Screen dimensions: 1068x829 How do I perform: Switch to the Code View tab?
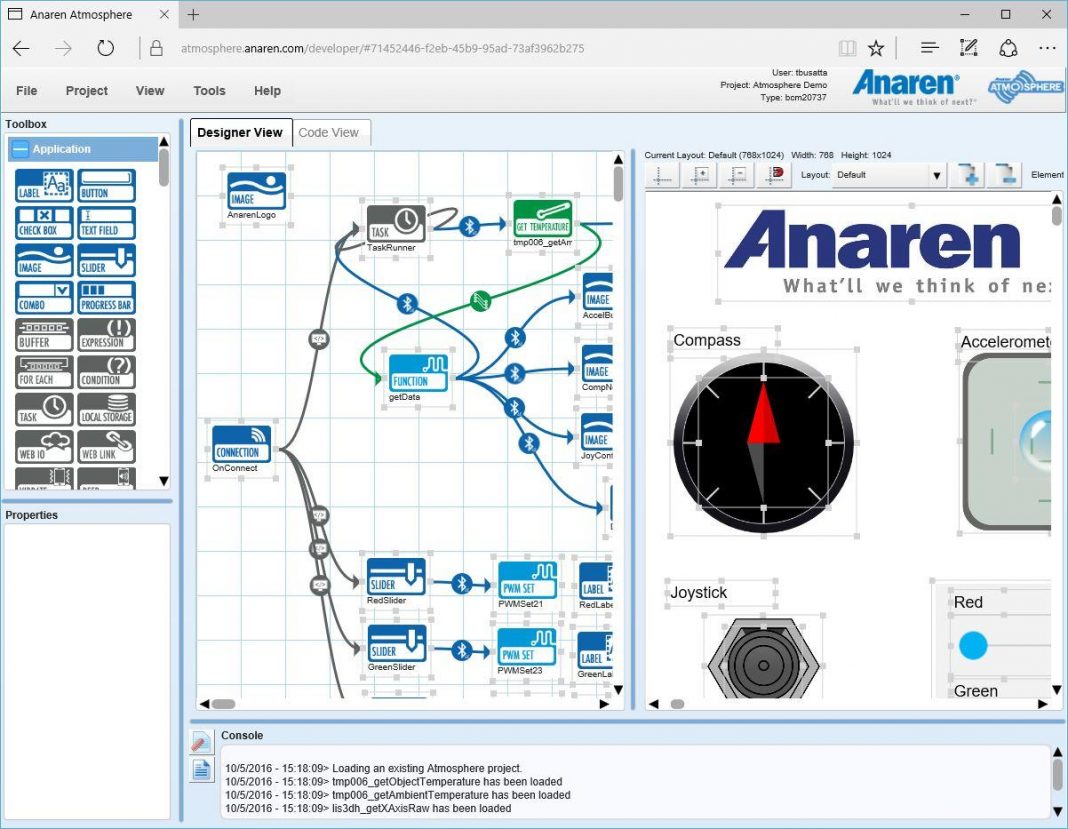(329, 132)
